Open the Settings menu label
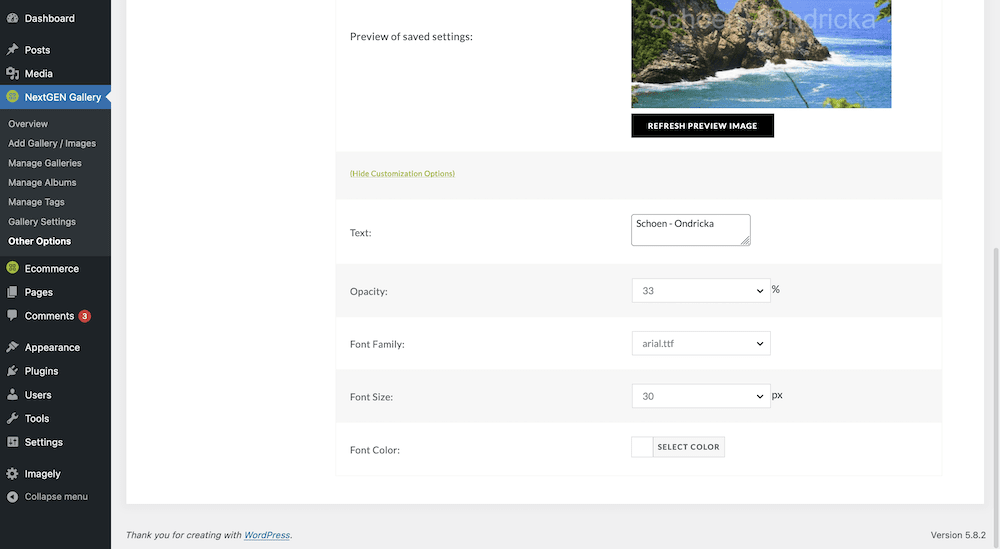 pyautogui.click(x=43, y=442)
